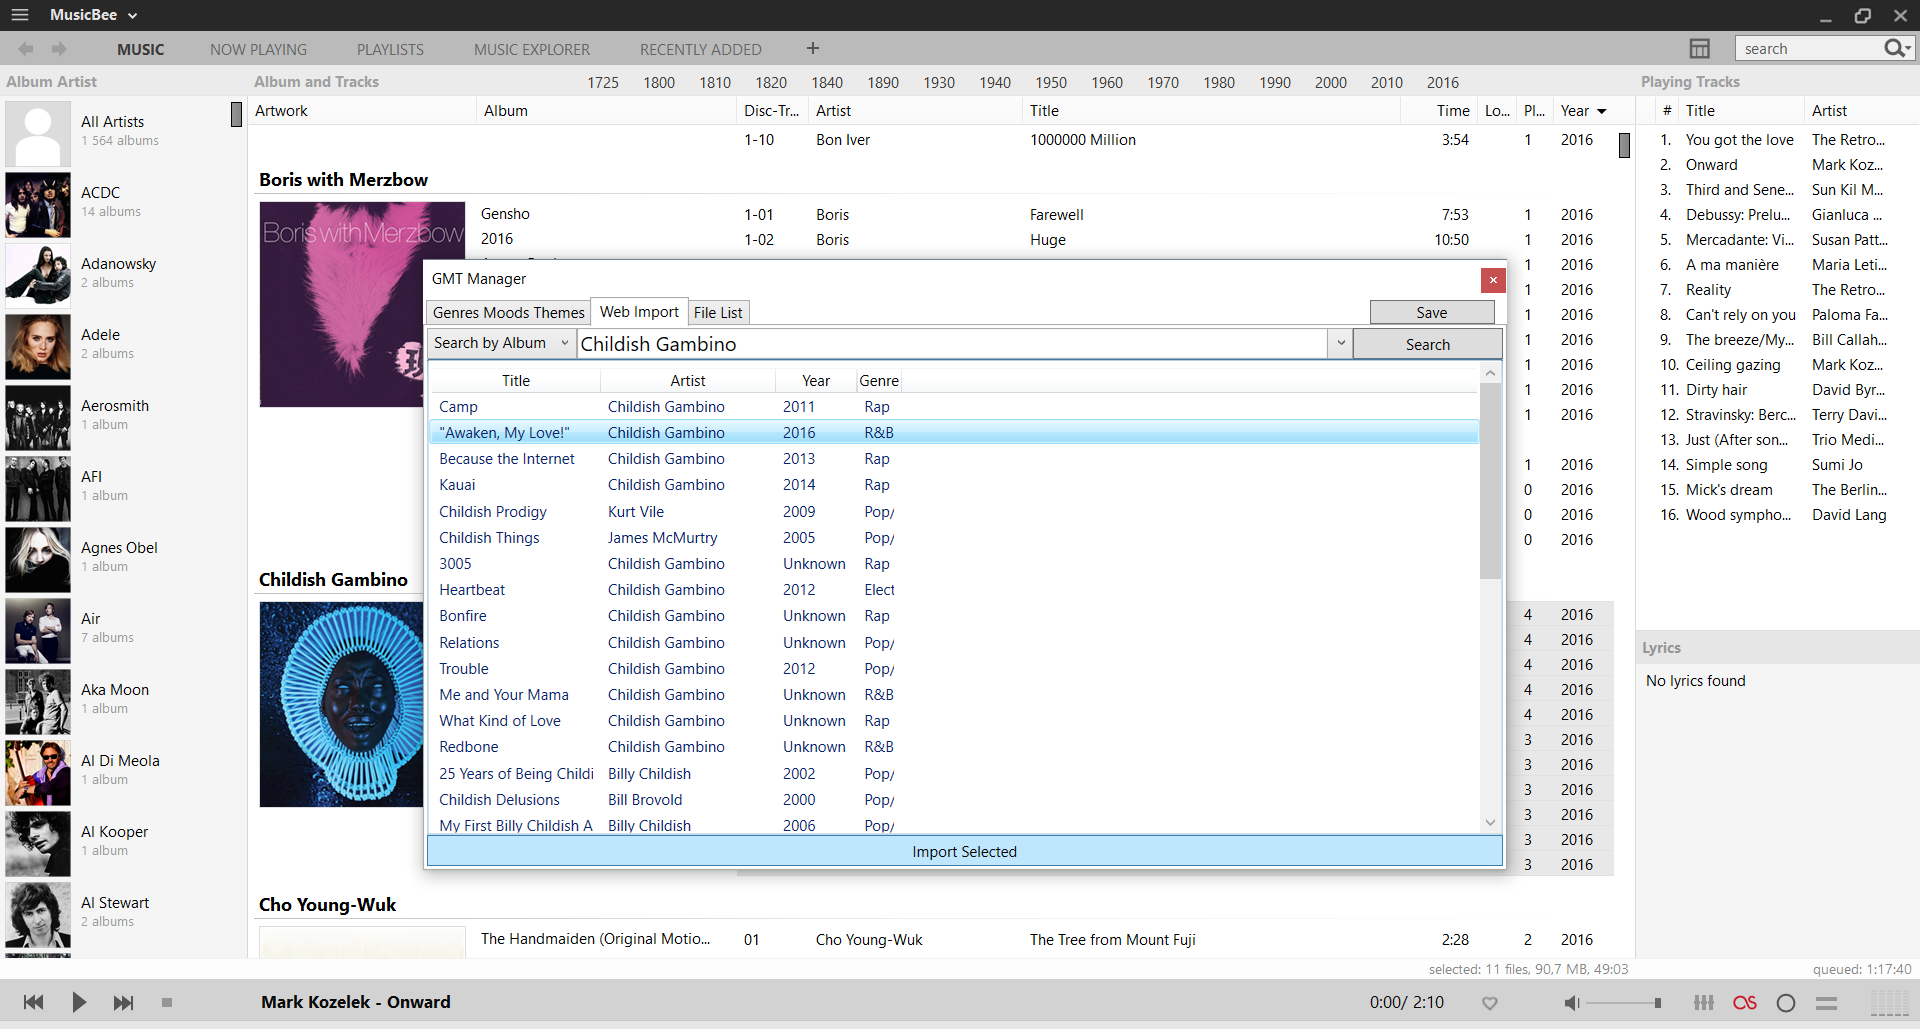Select 'Dirty hair' in Playing Tracks
Image resolution: width=1920 pixels, height=1029 pixels.
coord(1716,390)
